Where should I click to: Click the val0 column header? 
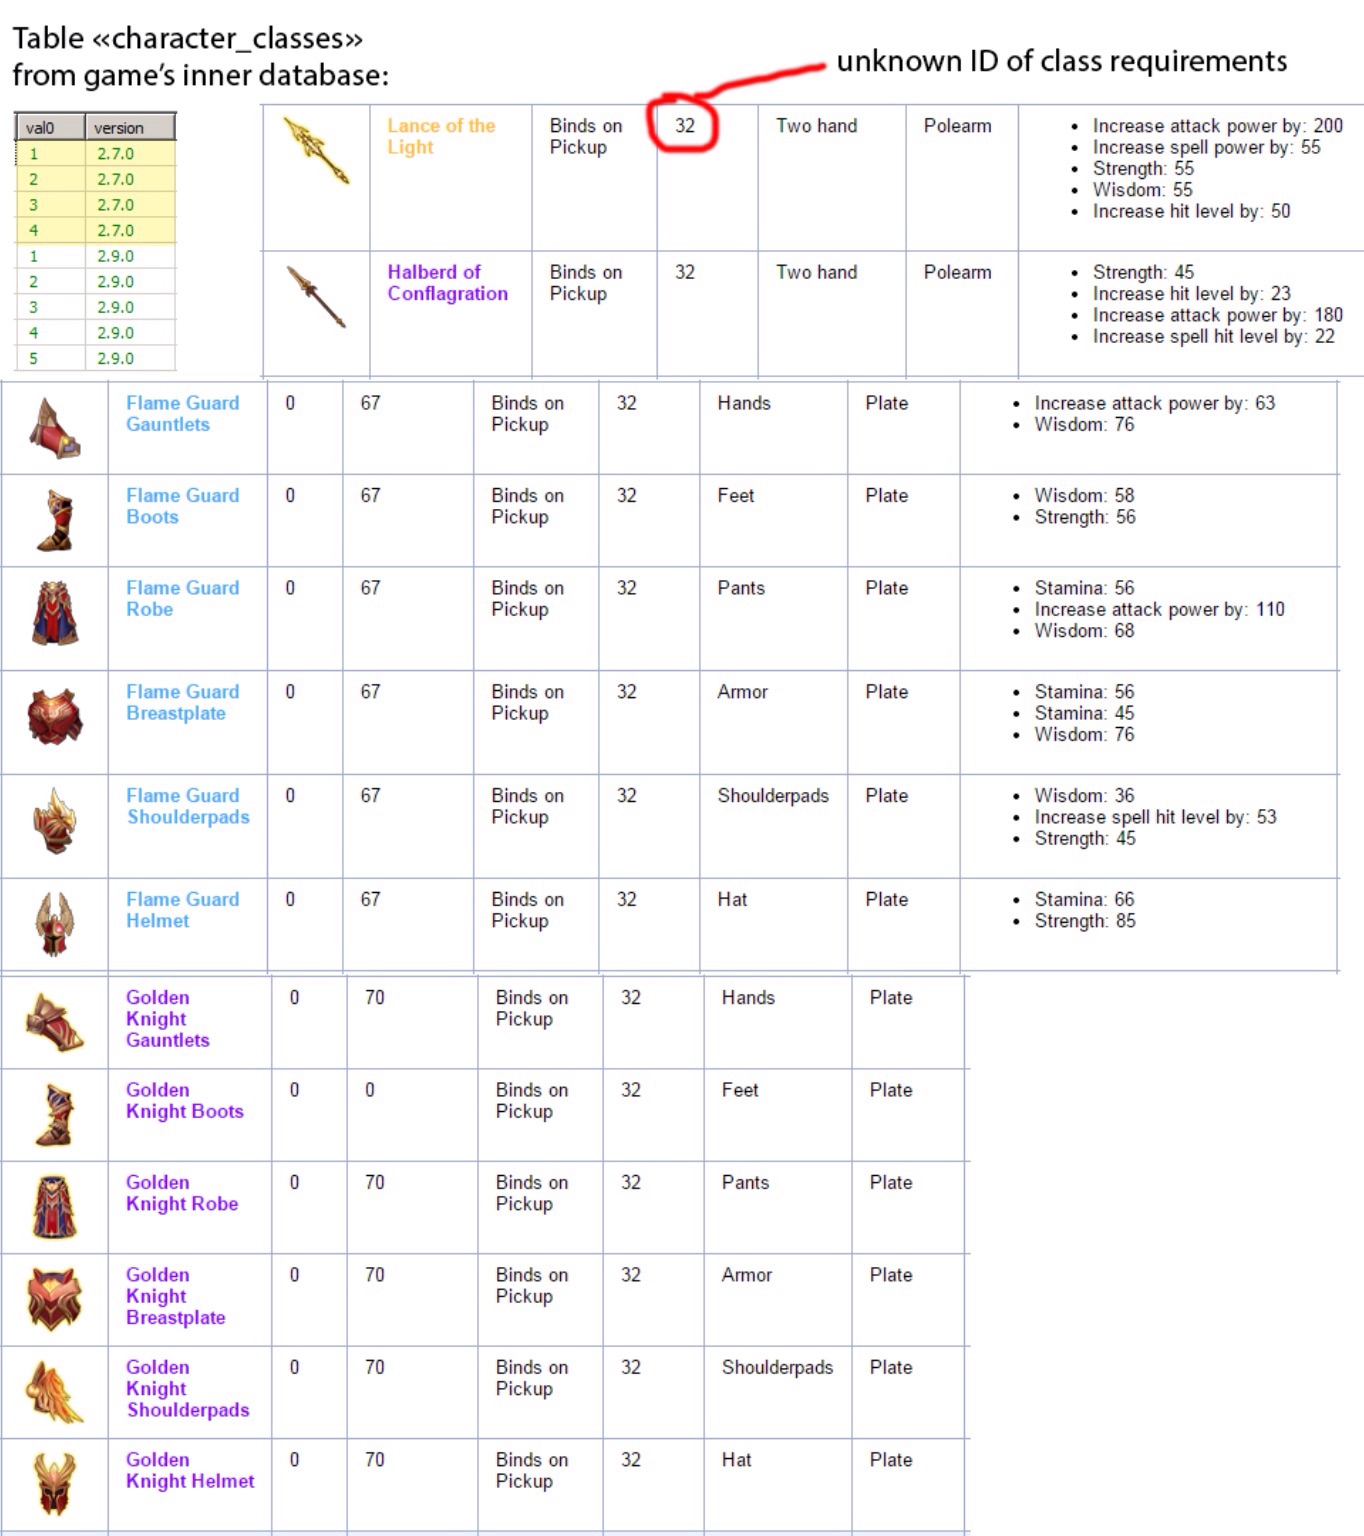point(49,127)
